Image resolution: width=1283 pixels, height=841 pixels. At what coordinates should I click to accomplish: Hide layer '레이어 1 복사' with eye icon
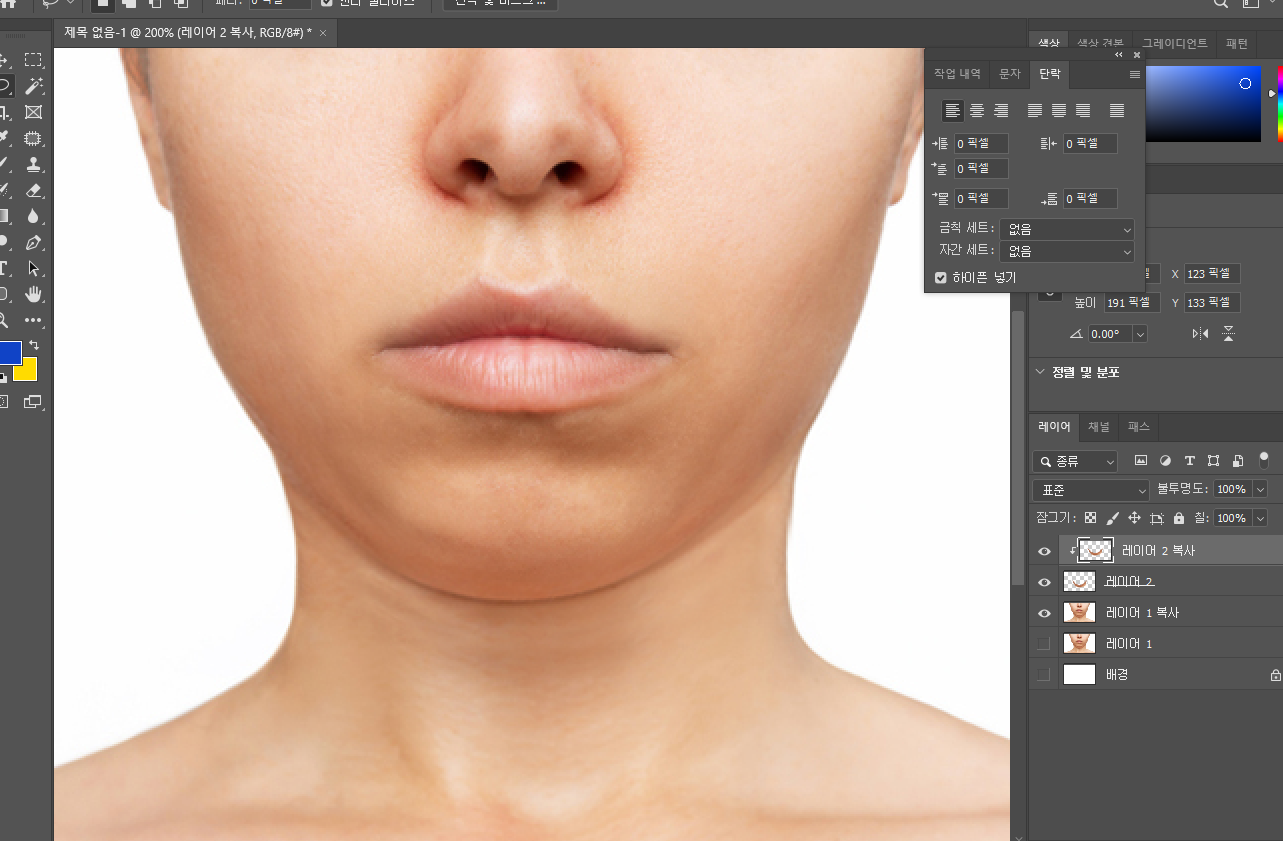pos(1044,613)
